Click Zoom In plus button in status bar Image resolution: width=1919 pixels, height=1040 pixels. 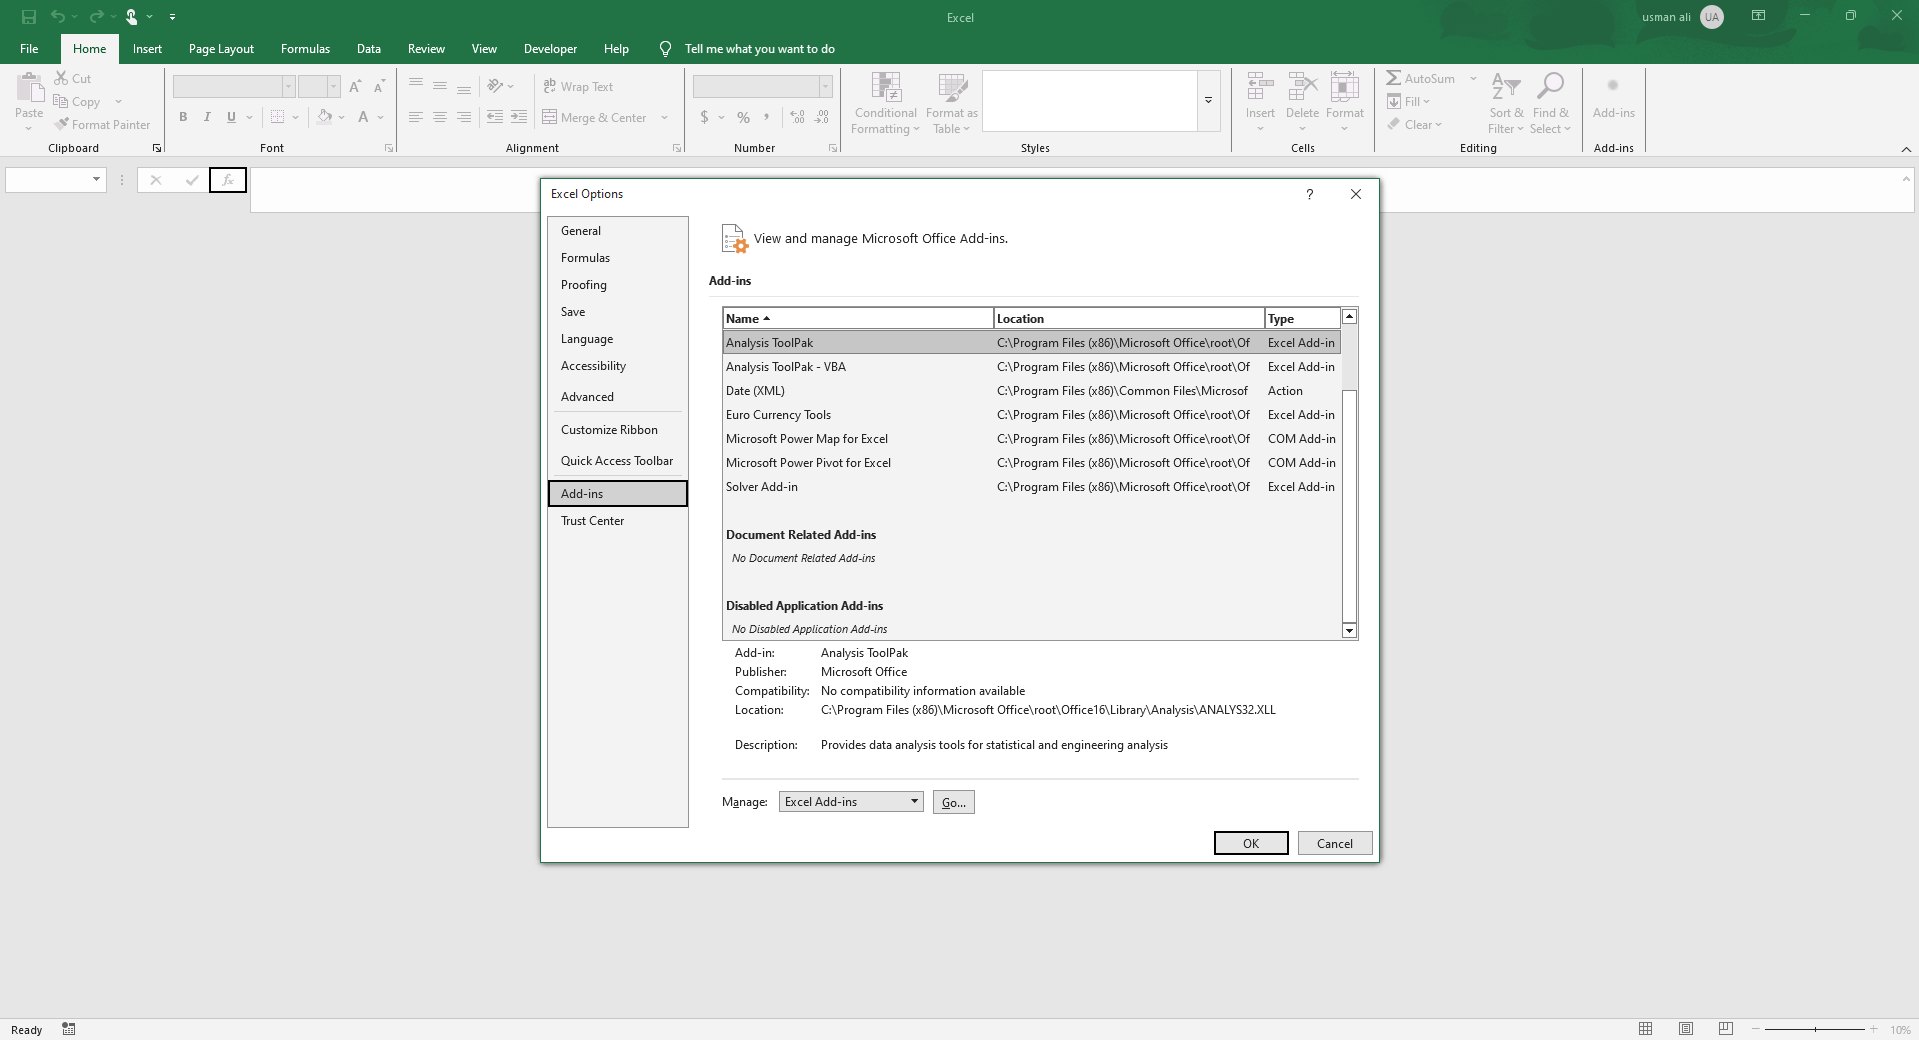coord(1873,1029)
